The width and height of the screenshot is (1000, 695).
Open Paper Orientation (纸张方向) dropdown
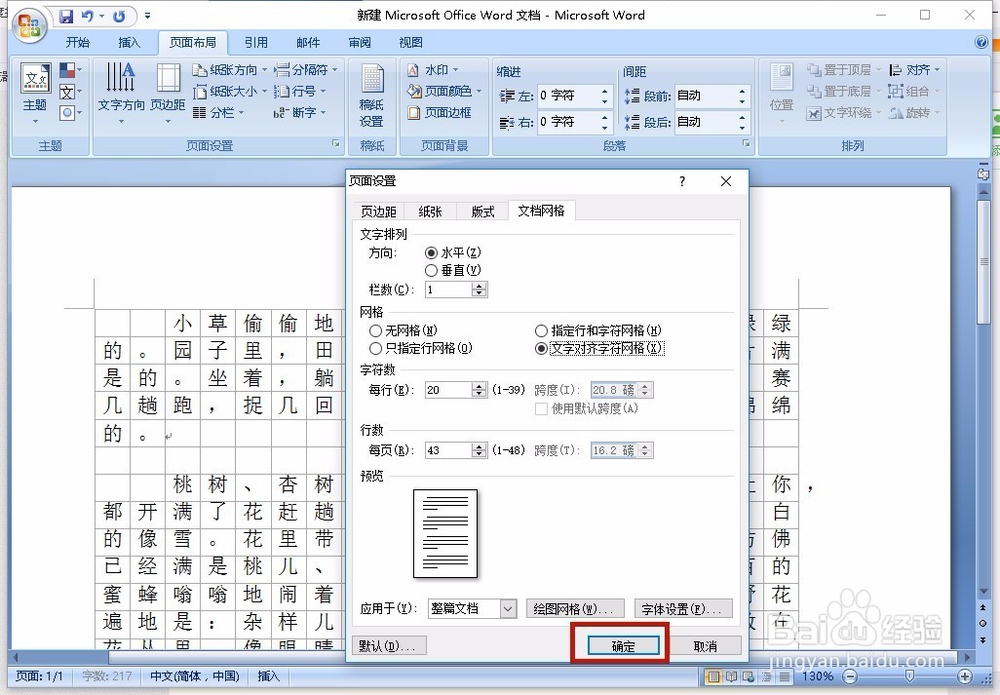coord(230,70)
